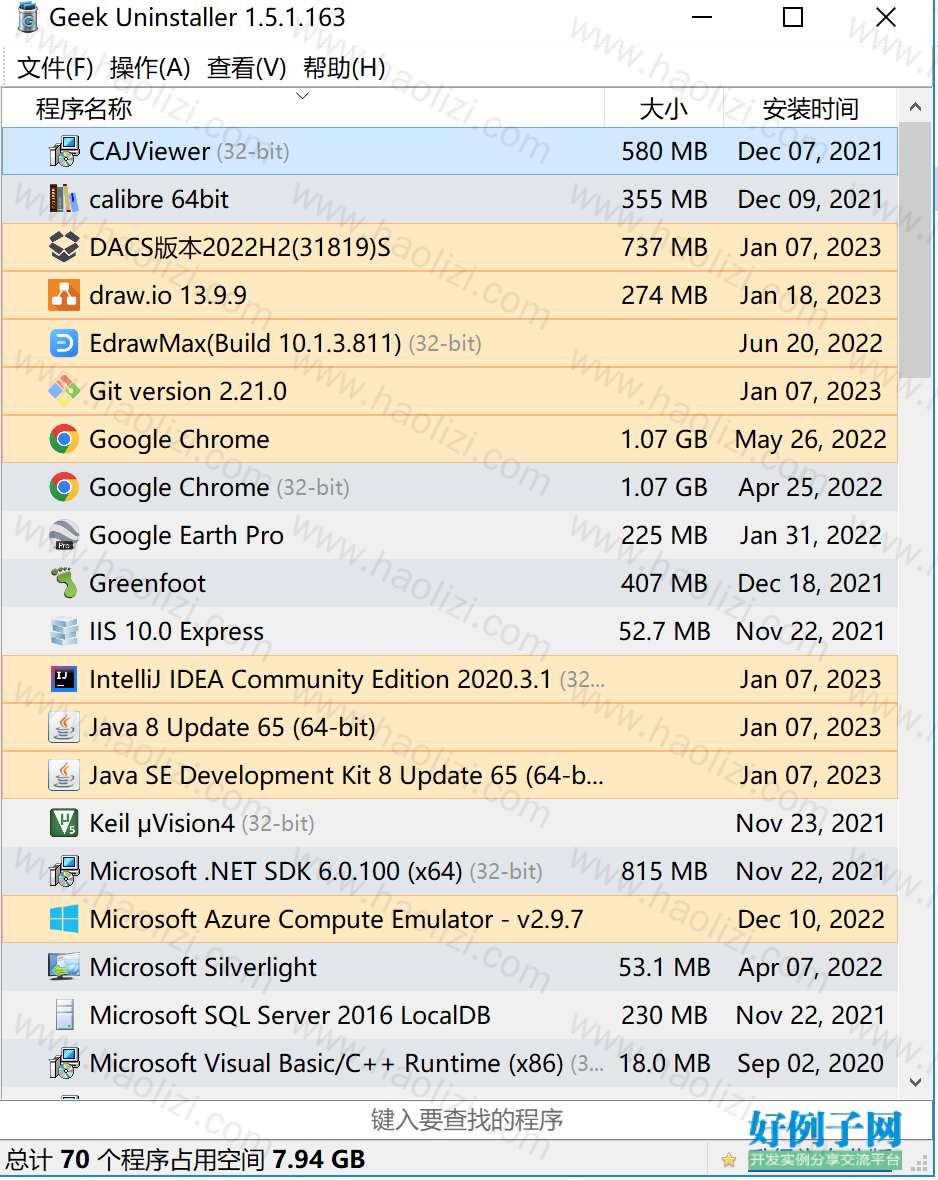Viewport: 938px width, 1180px height.
Task: Focus the 键入要查找的程序 search field
Action: tap(467, 1120)
